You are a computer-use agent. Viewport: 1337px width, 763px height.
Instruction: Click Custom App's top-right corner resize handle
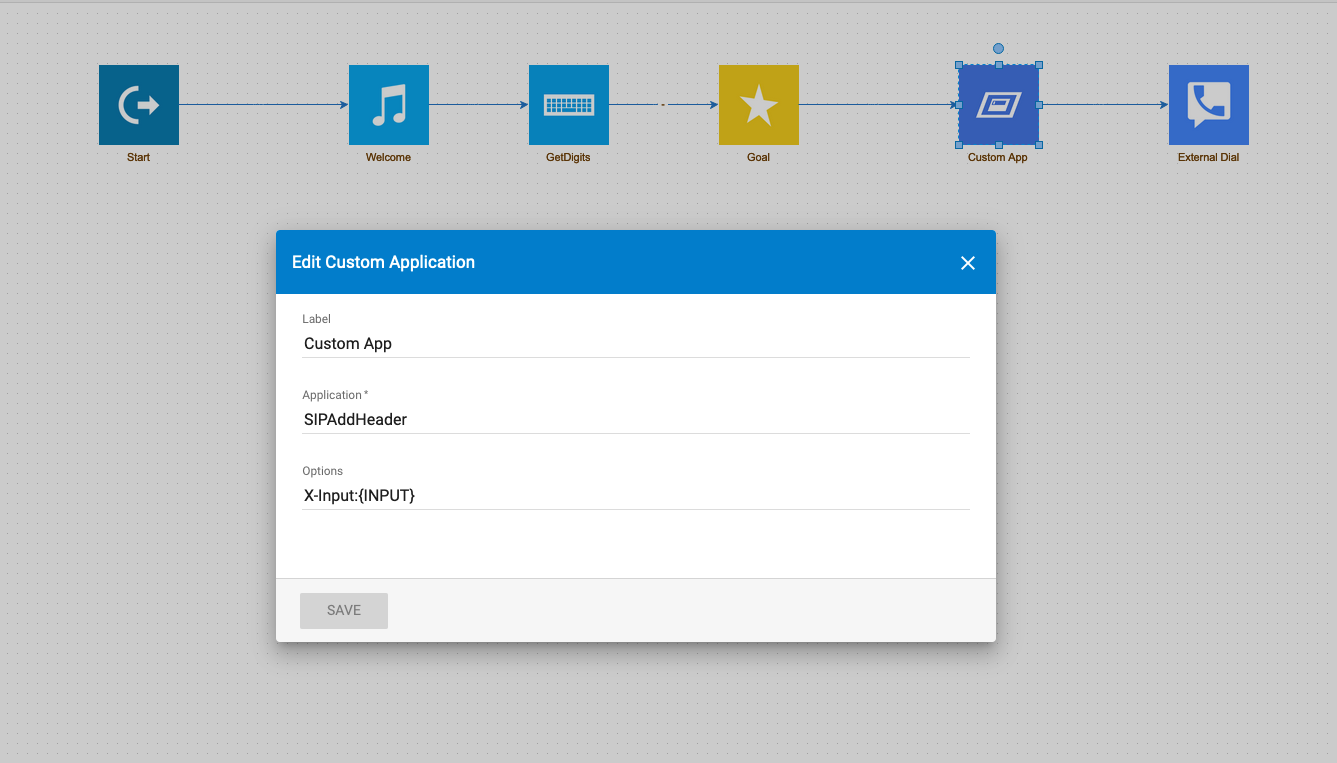[1039, 65]
